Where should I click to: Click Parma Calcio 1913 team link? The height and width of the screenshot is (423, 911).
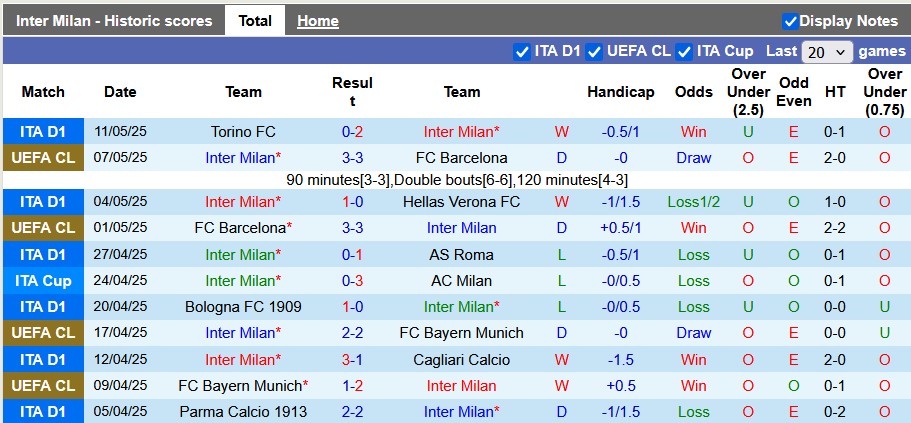click(243, 412)
